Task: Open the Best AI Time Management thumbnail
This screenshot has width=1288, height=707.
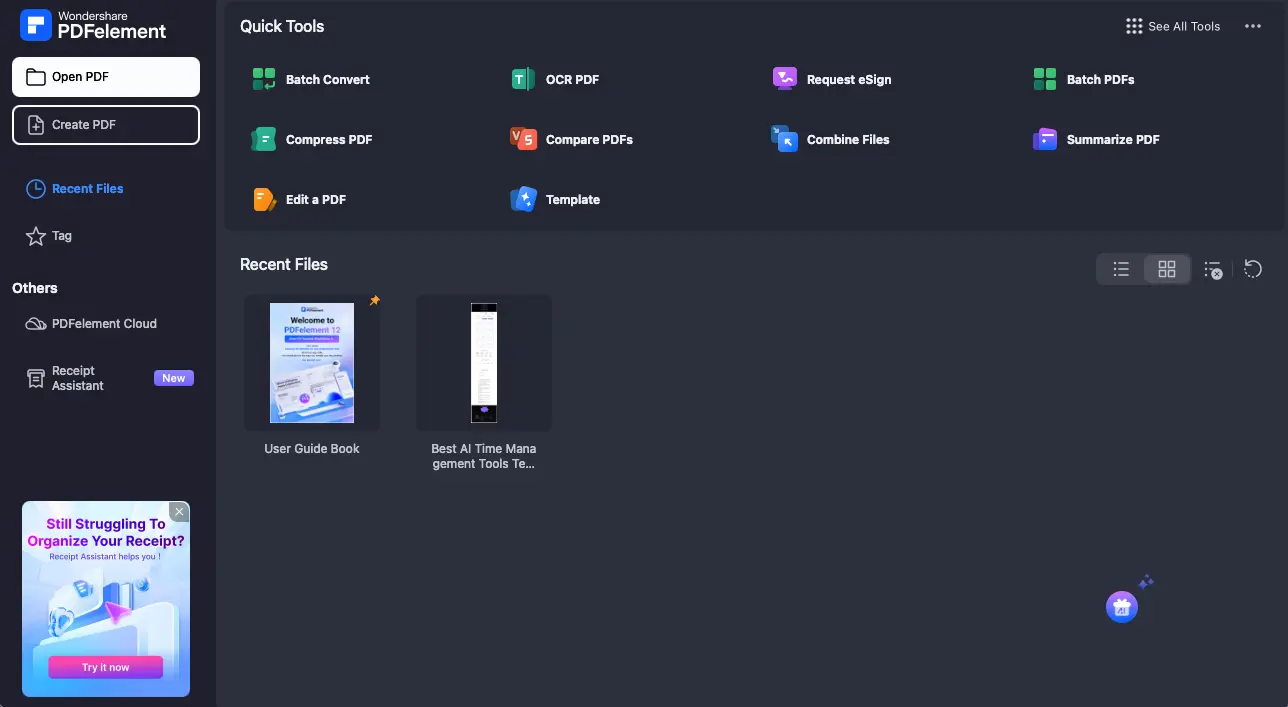Action: click(484, 363)
